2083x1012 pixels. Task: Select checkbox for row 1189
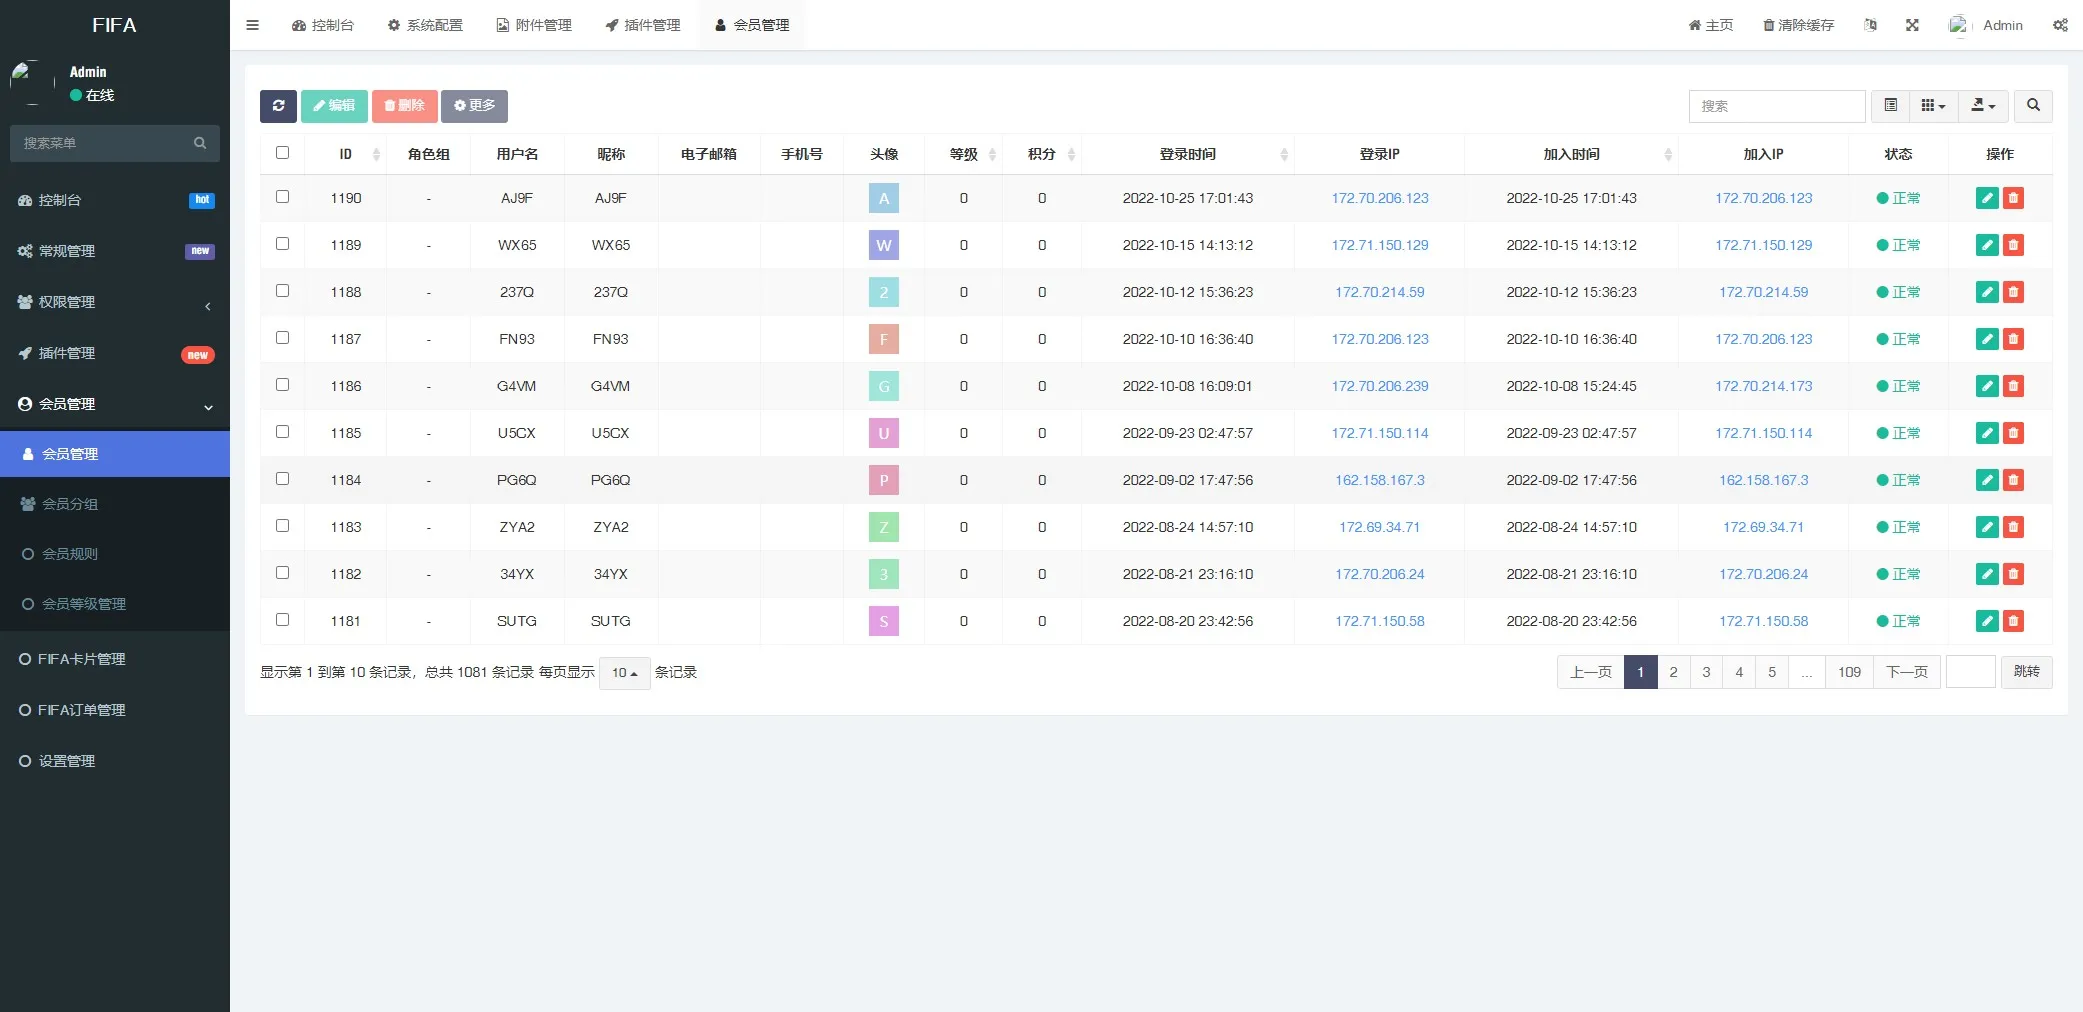click(x=282, y=244)
